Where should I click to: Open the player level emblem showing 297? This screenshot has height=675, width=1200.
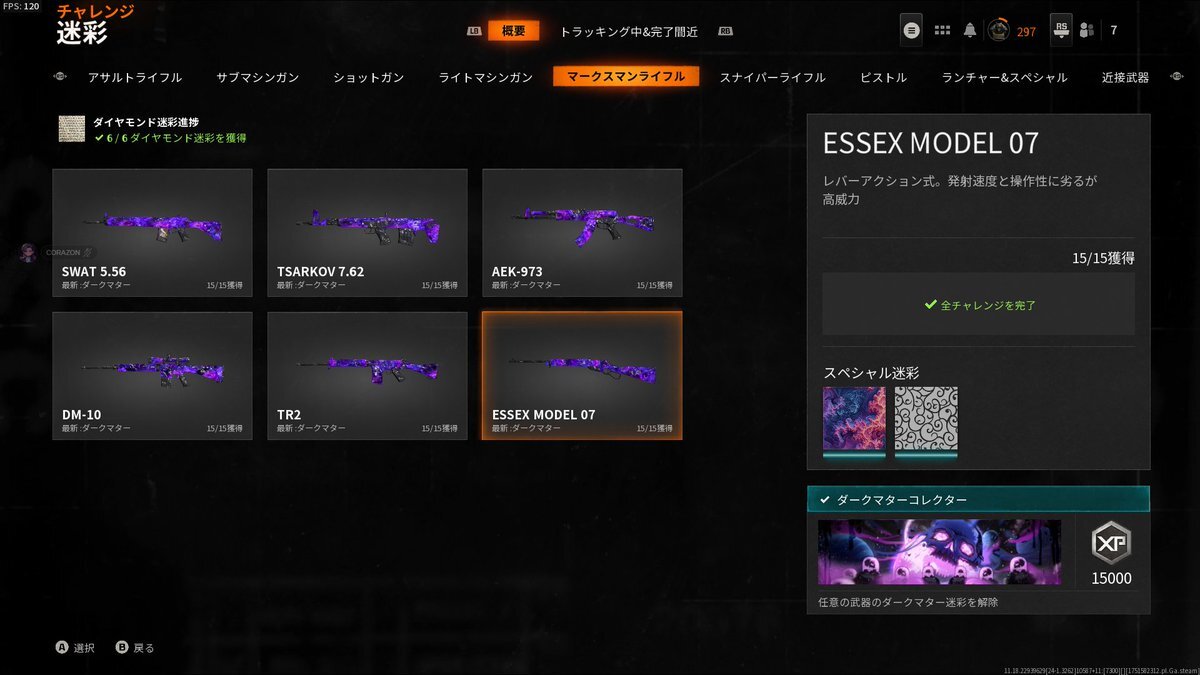tap(998, 31)
